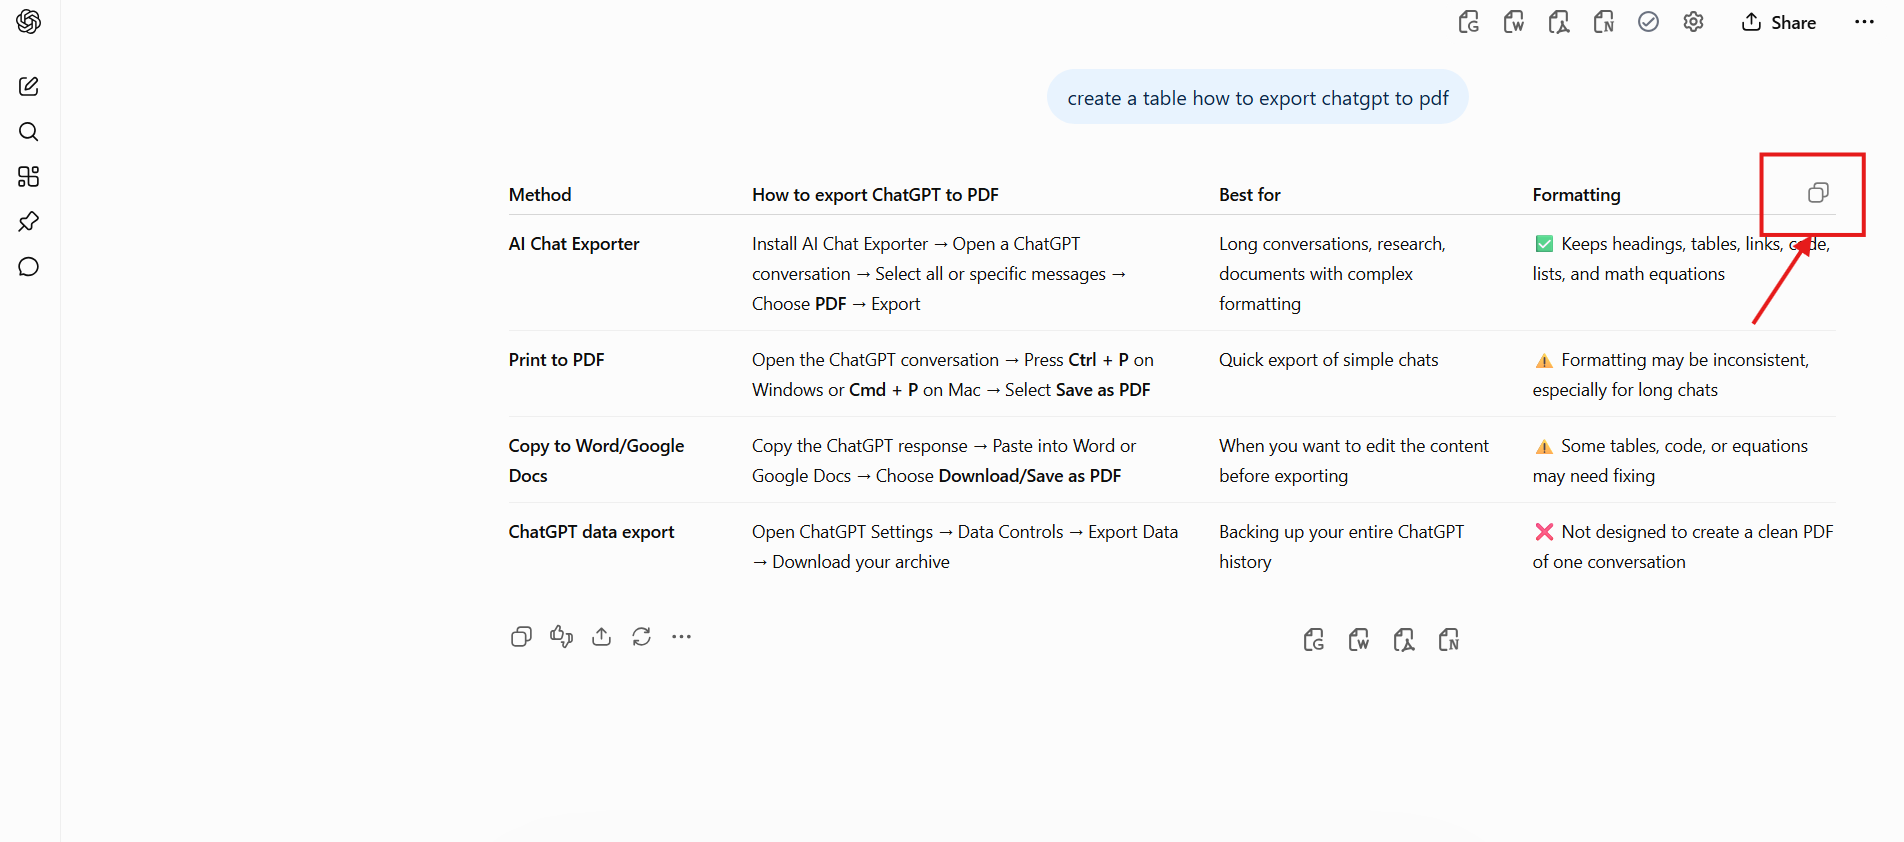The width and height of the screenshot is (1904, 842).
Task: Select the 'Copy to Word/Google Docs' cell
Action: point(596,461)
